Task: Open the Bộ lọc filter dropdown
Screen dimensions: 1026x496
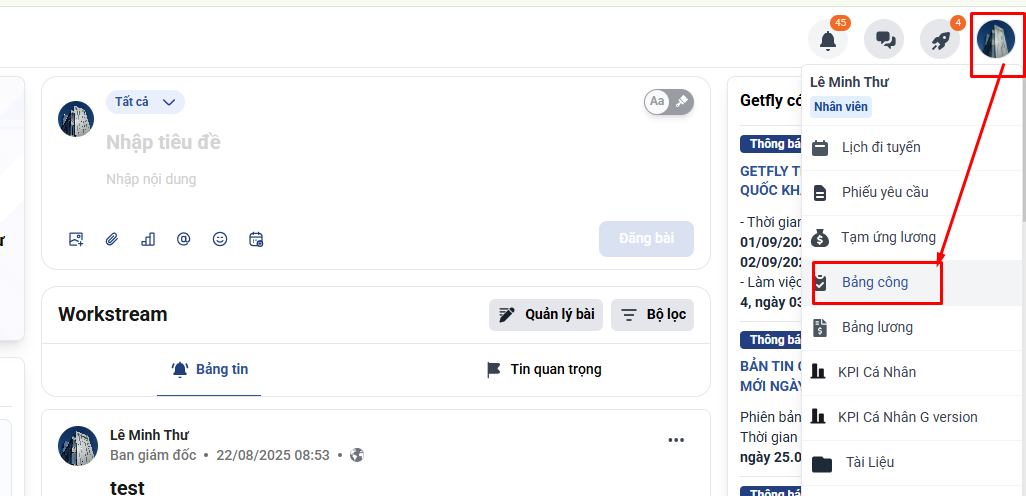Action: [x=653, y=315]
